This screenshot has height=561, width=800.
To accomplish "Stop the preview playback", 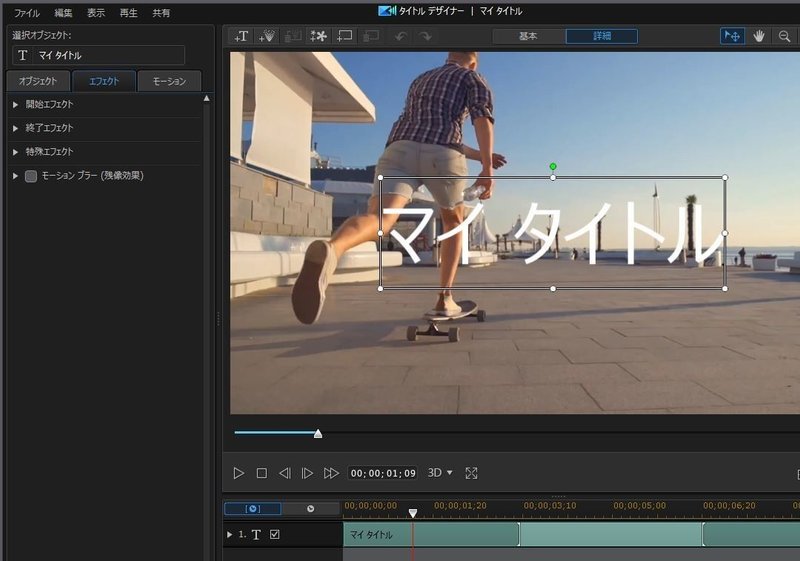I will 262,473.
